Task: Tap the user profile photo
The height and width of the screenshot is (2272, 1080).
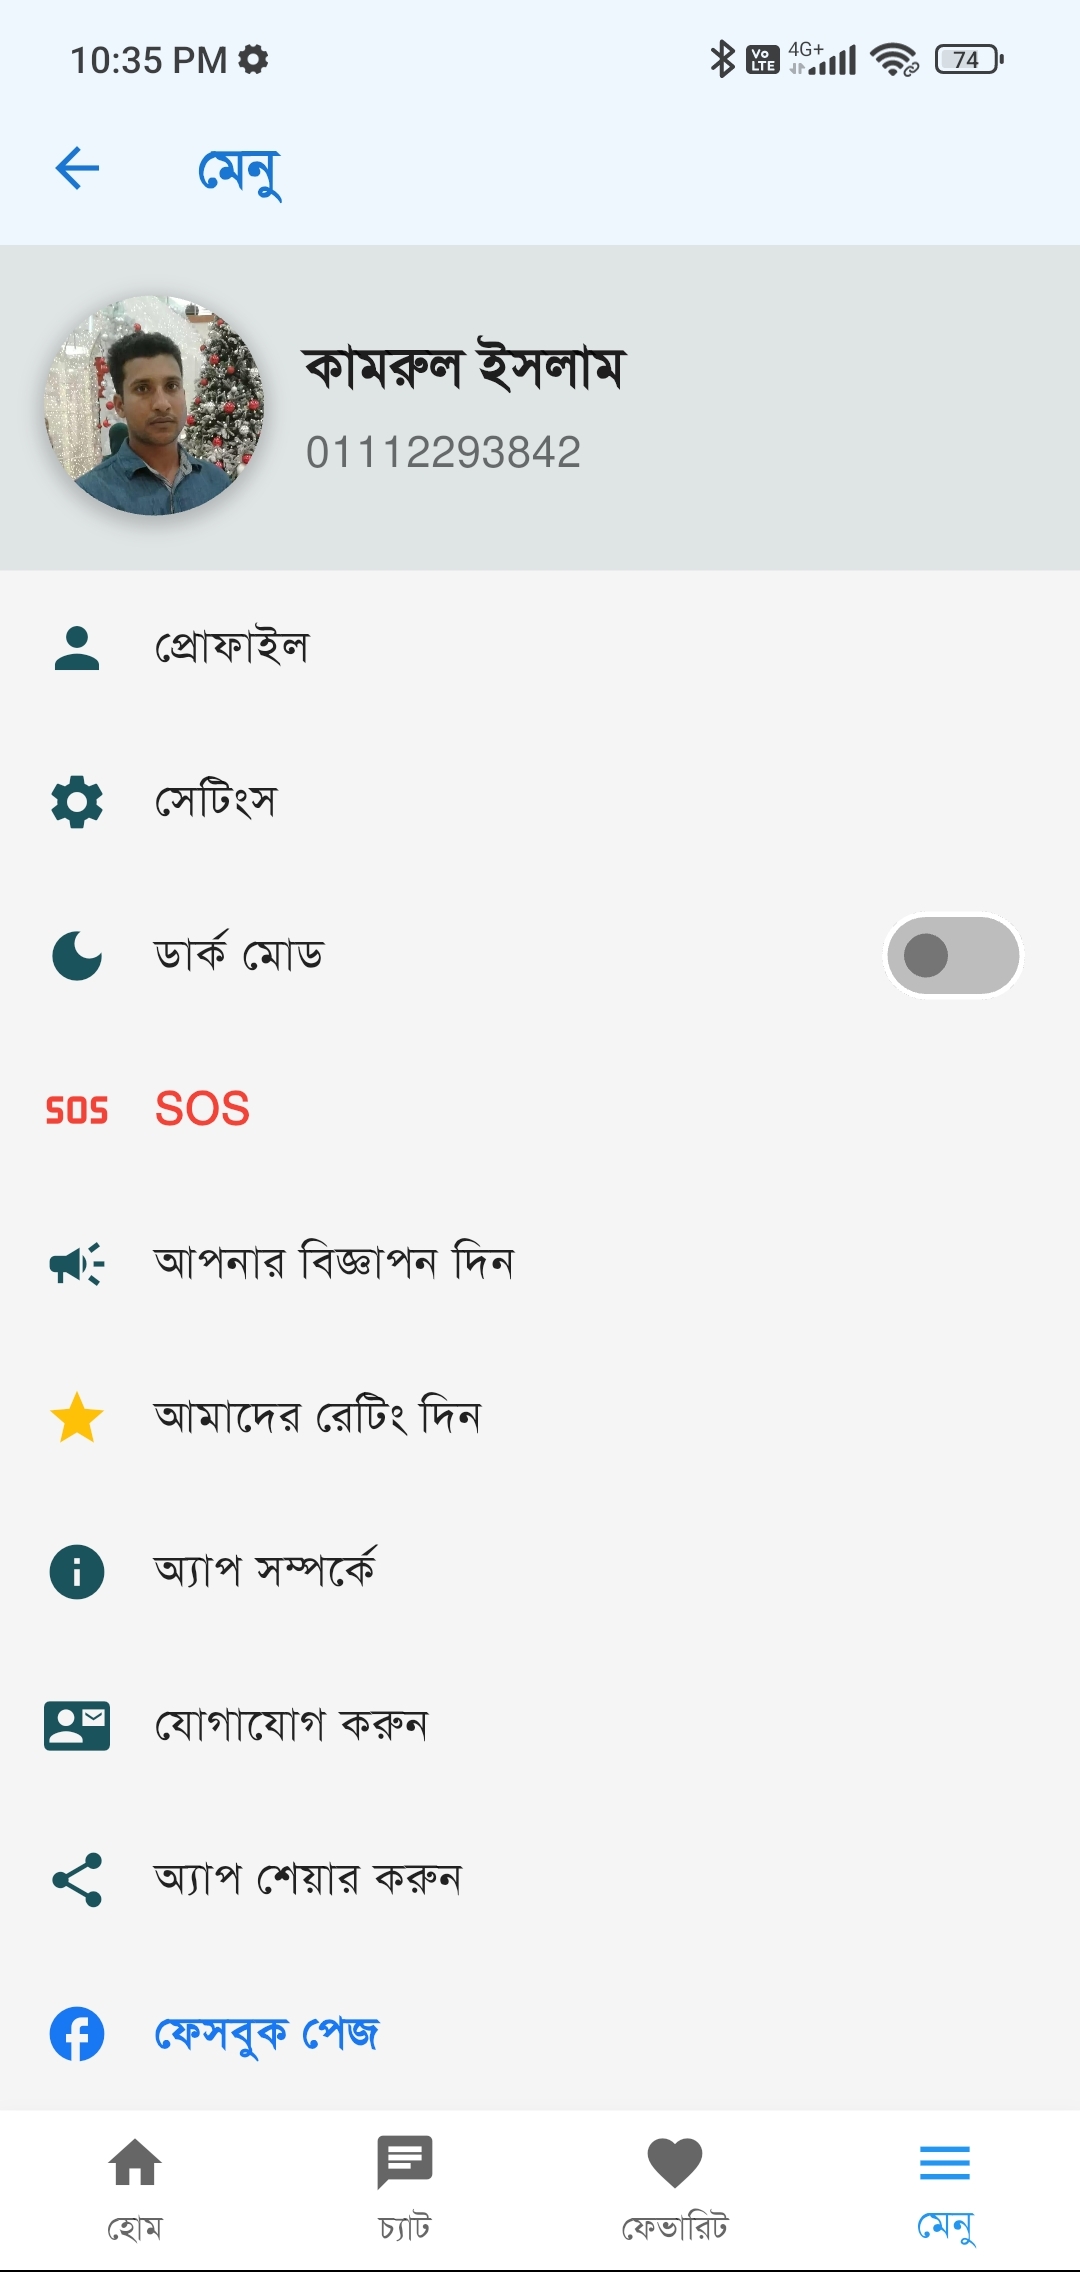Action: 154,406
